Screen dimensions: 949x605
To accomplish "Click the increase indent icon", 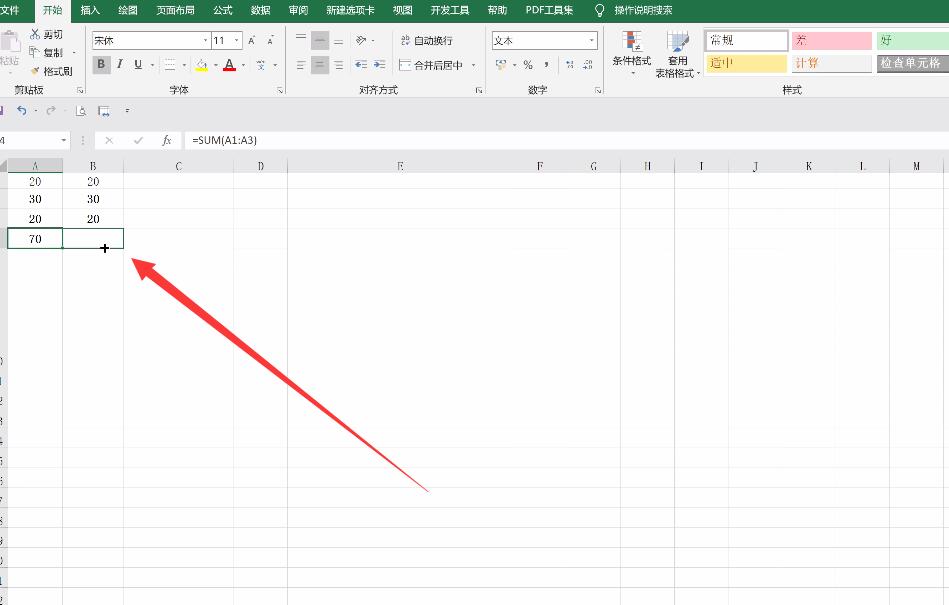I will [379, 65].
